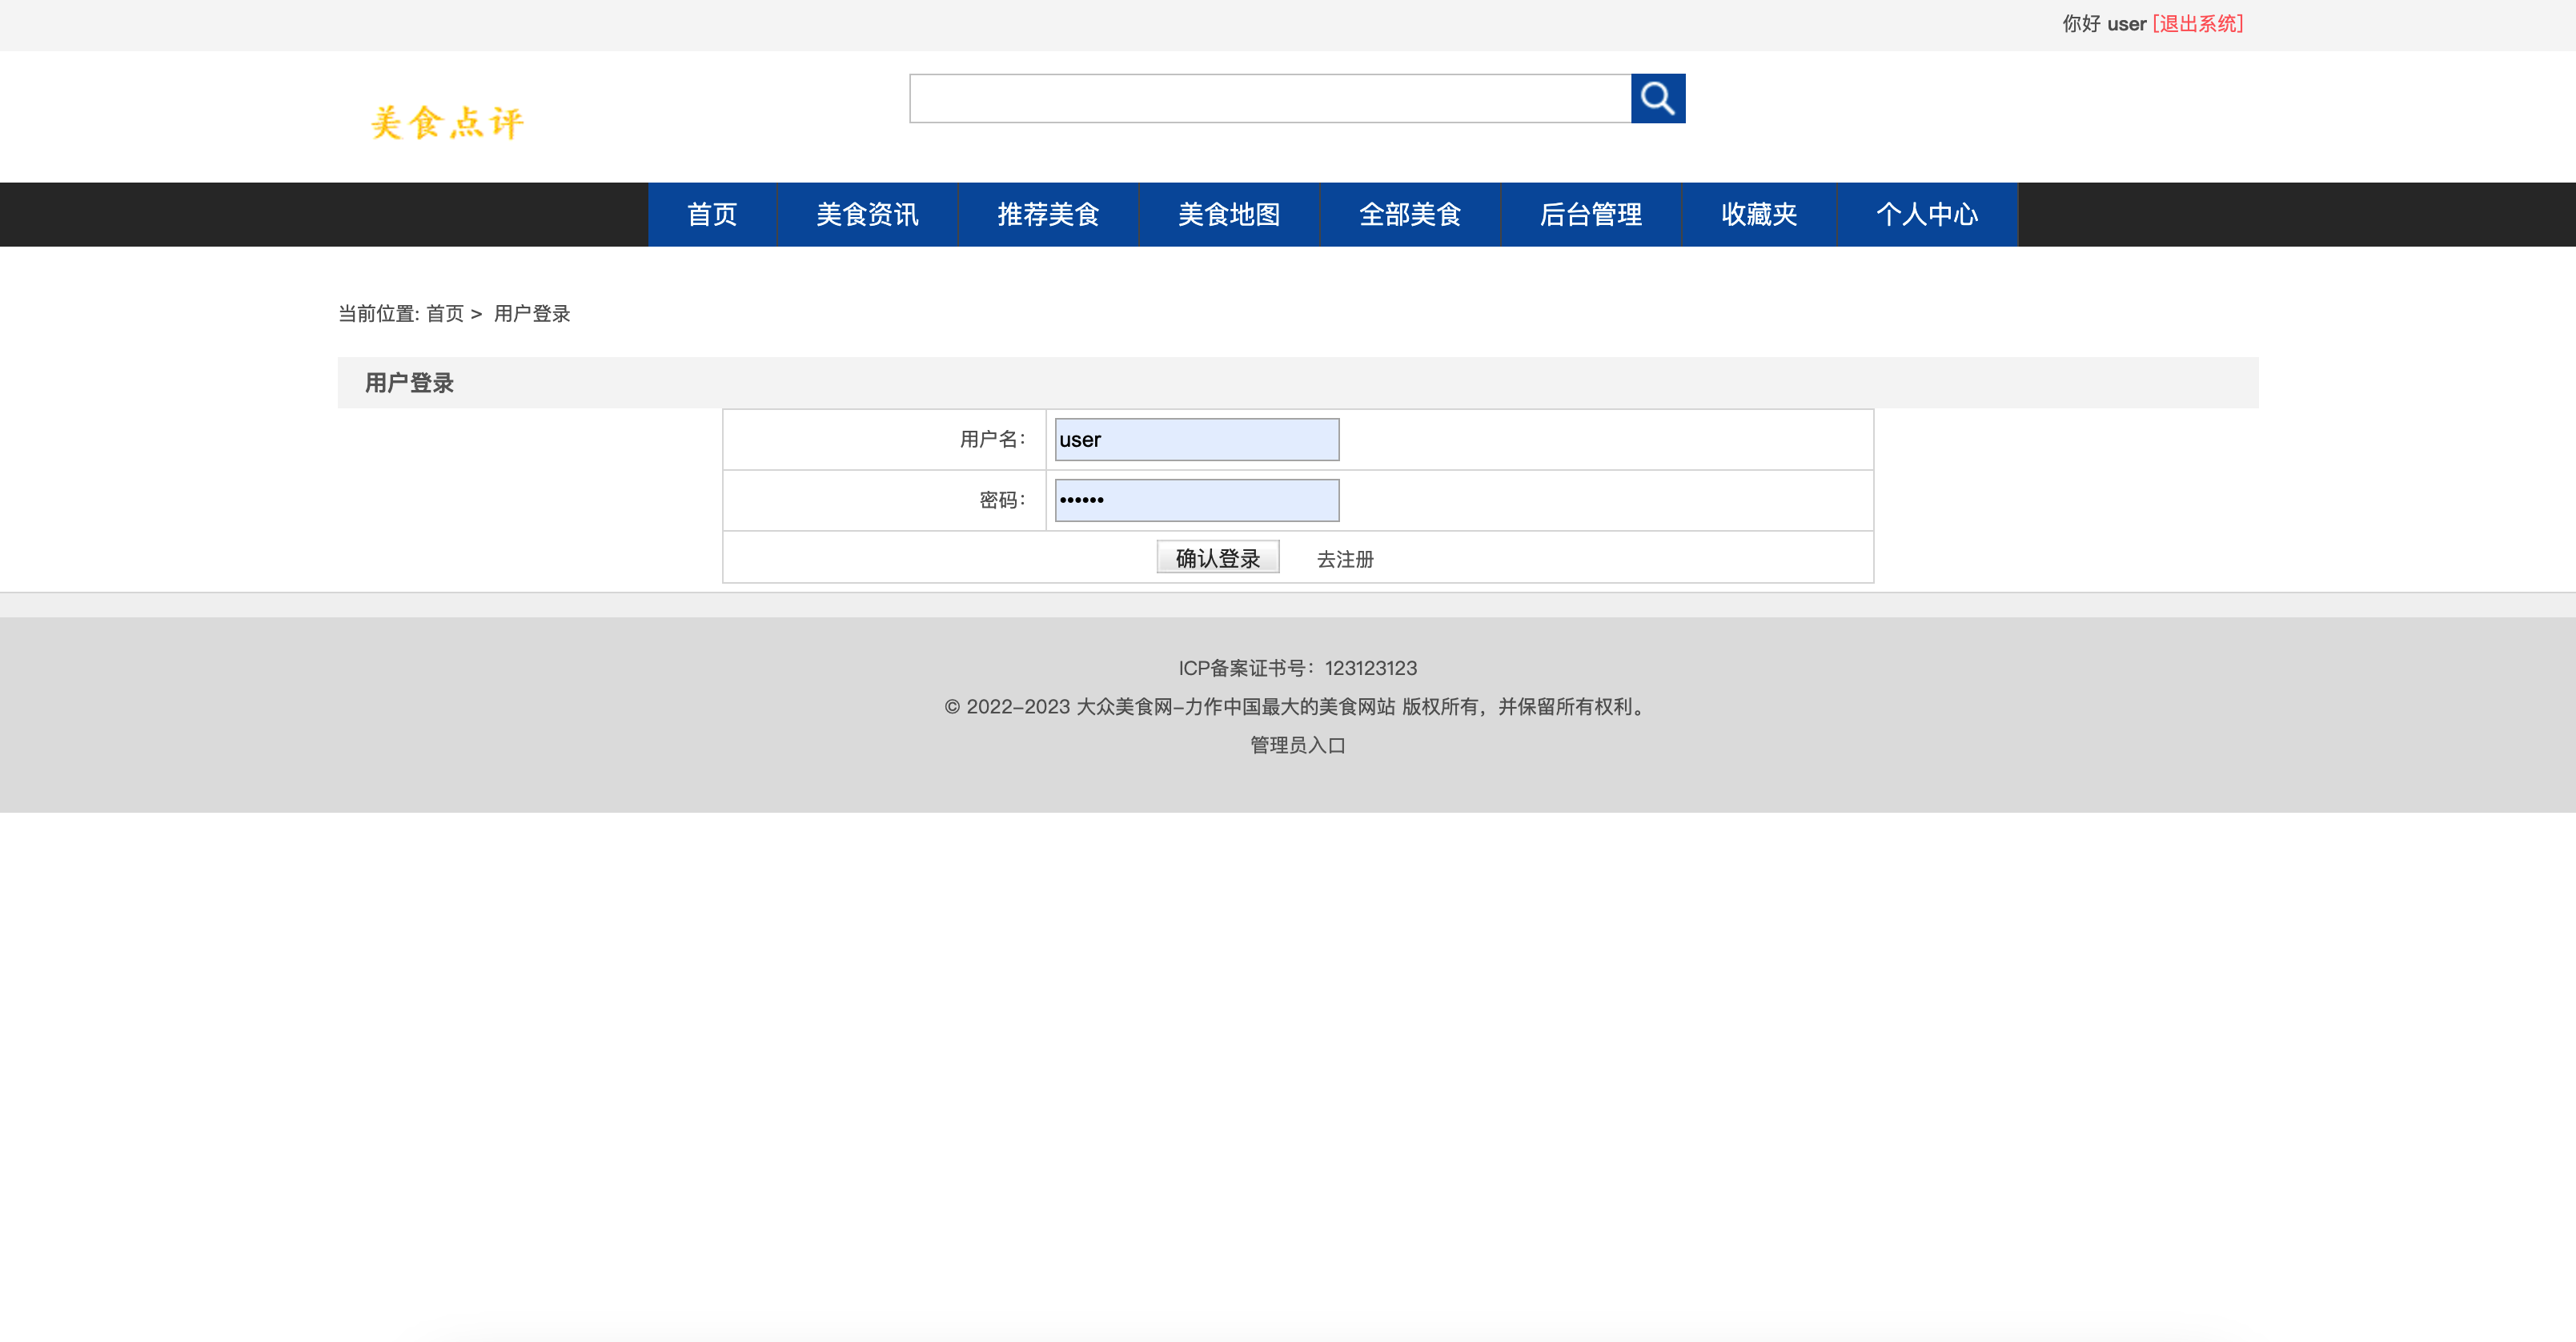Click 去注册 to register
2576x1342 pixels.
(x=1344, y=559)
